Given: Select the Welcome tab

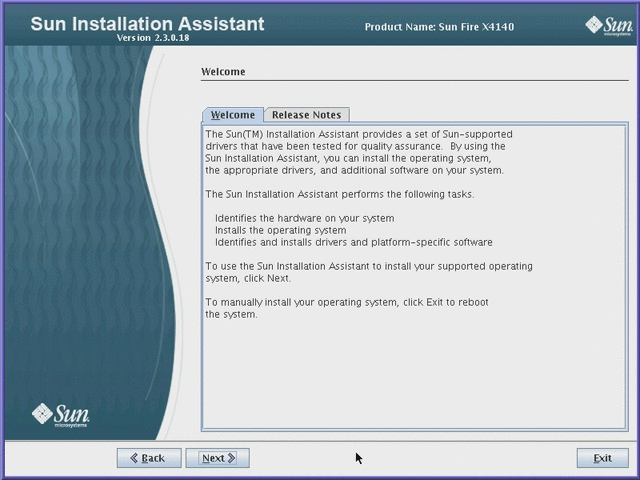Looking at the screenshot, I should (x=233, y=115).
